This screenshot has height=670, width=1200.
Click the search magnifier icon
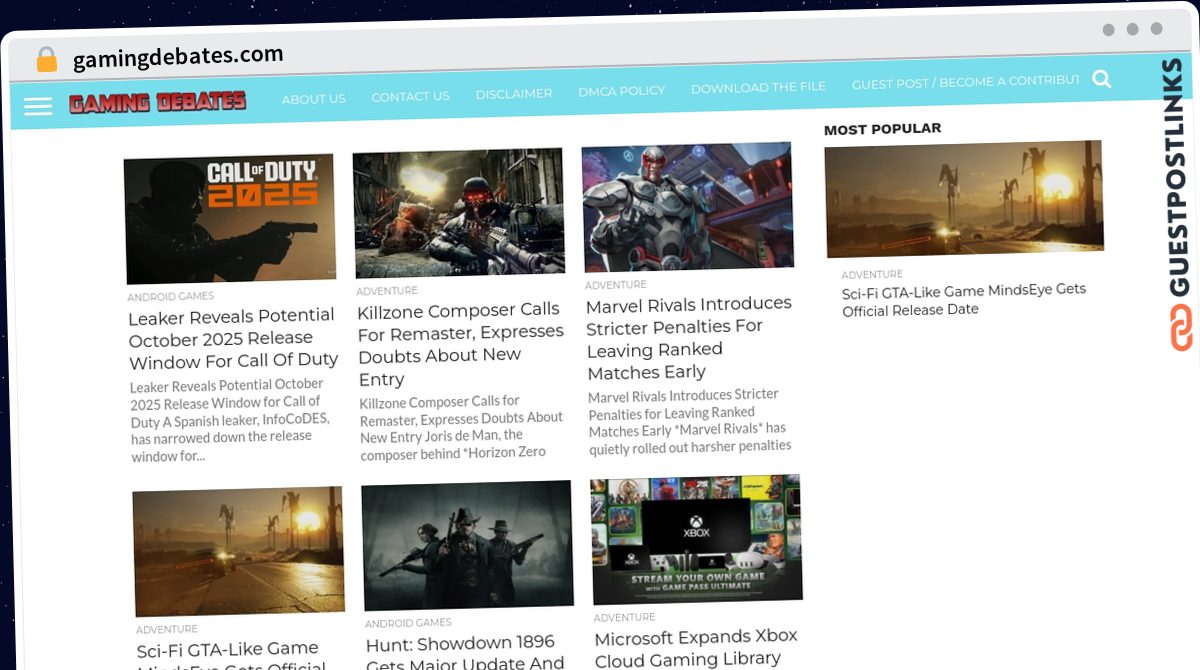[1101, 79]
